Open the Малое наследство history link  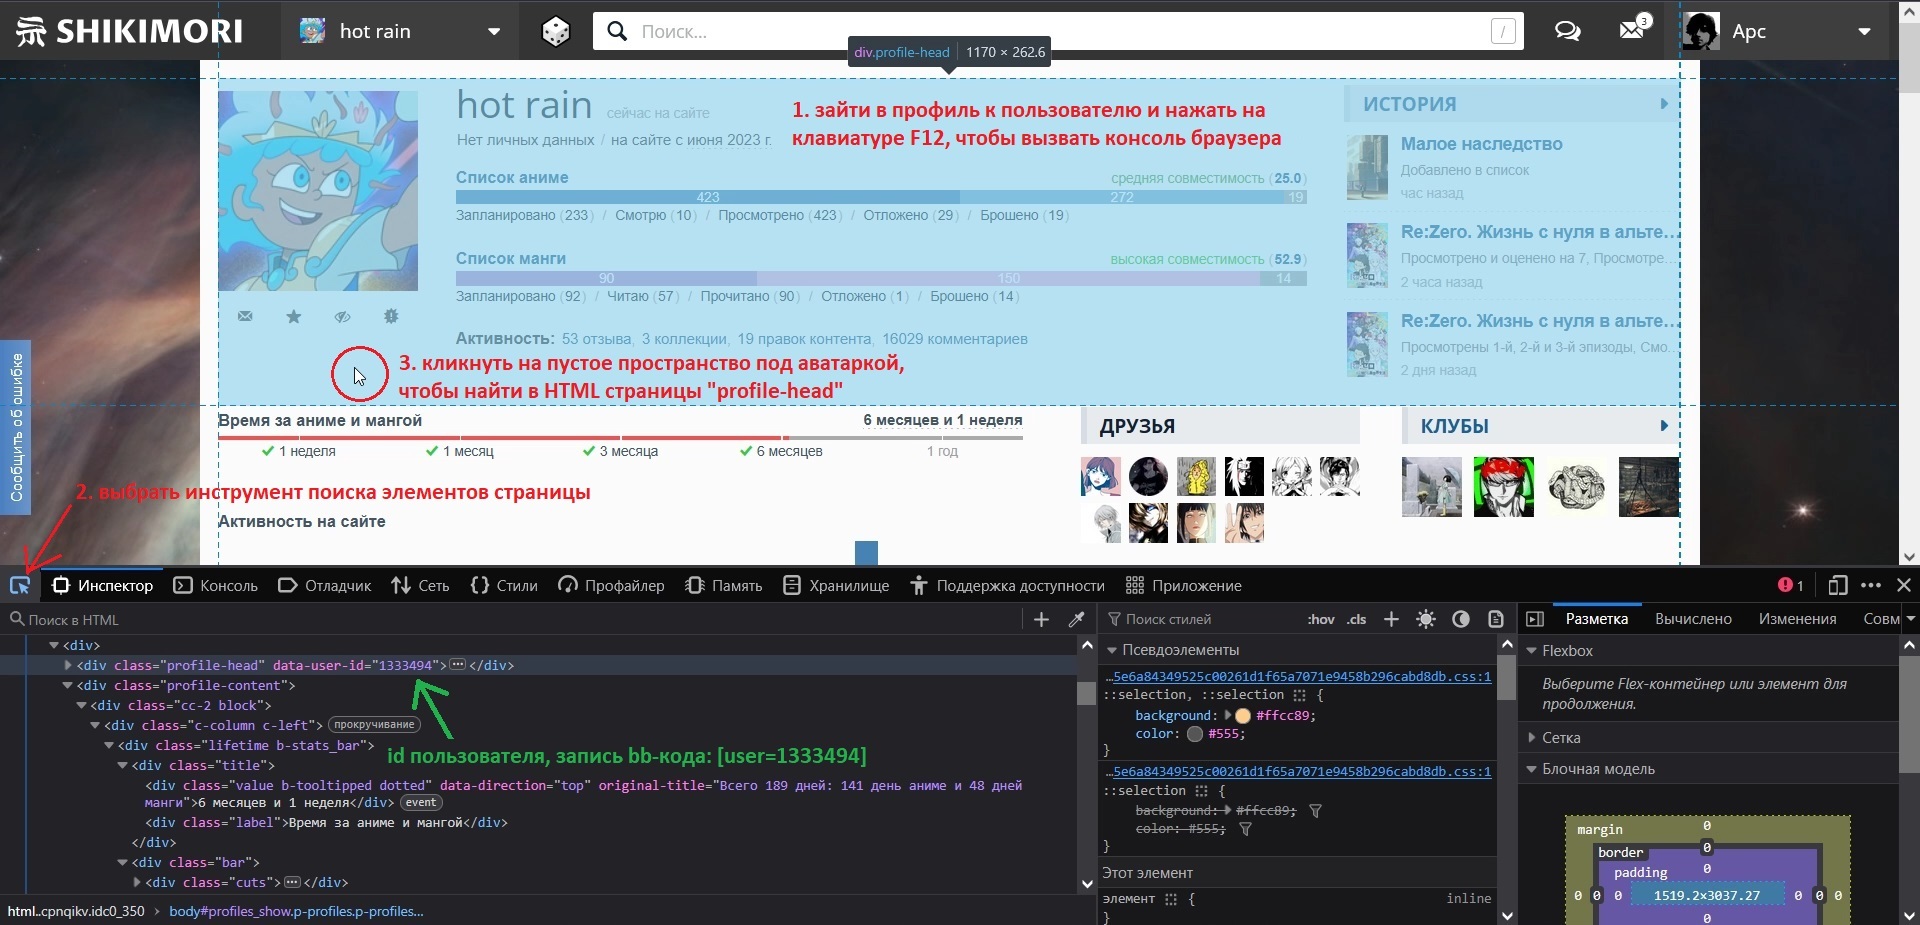click(x=1481, y=144)
